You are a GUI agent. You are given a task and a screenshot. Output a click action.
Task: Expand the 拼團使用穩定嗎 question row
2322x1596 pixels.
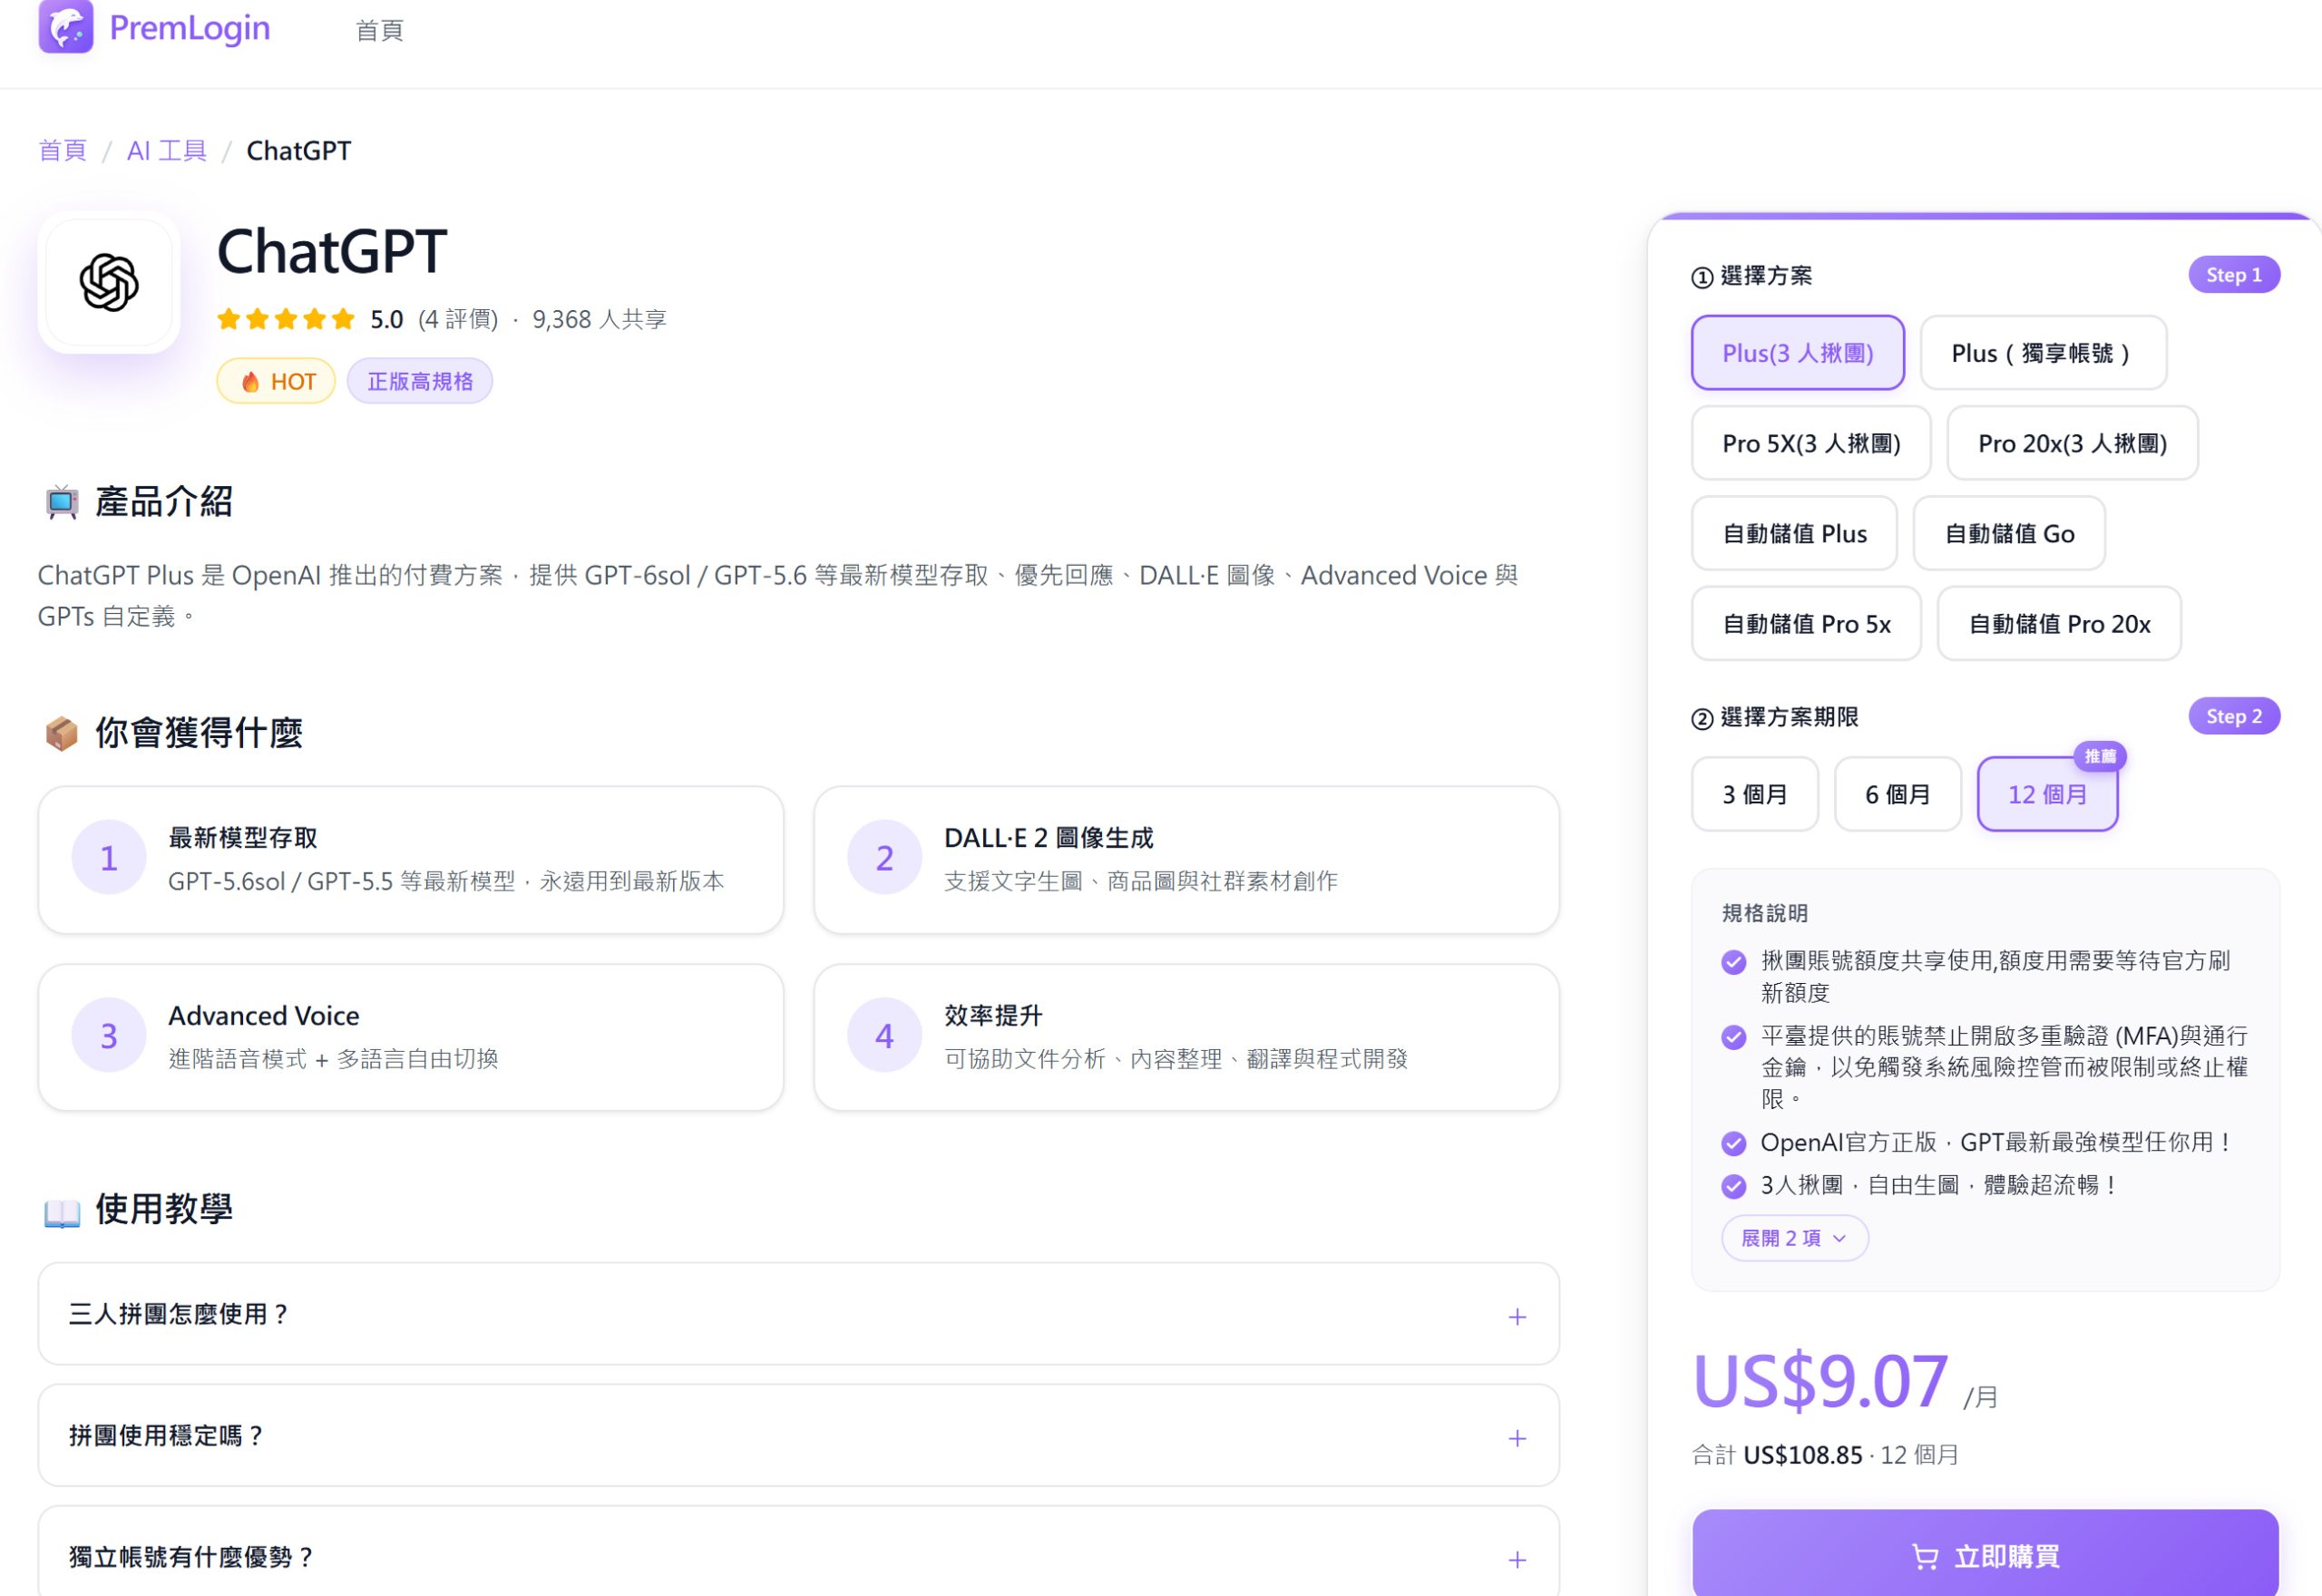798,1436
